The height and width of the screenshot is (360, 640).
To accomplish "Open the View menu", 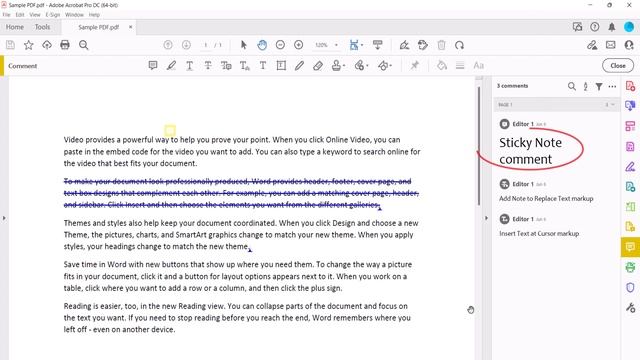I will tap(35, 15).
